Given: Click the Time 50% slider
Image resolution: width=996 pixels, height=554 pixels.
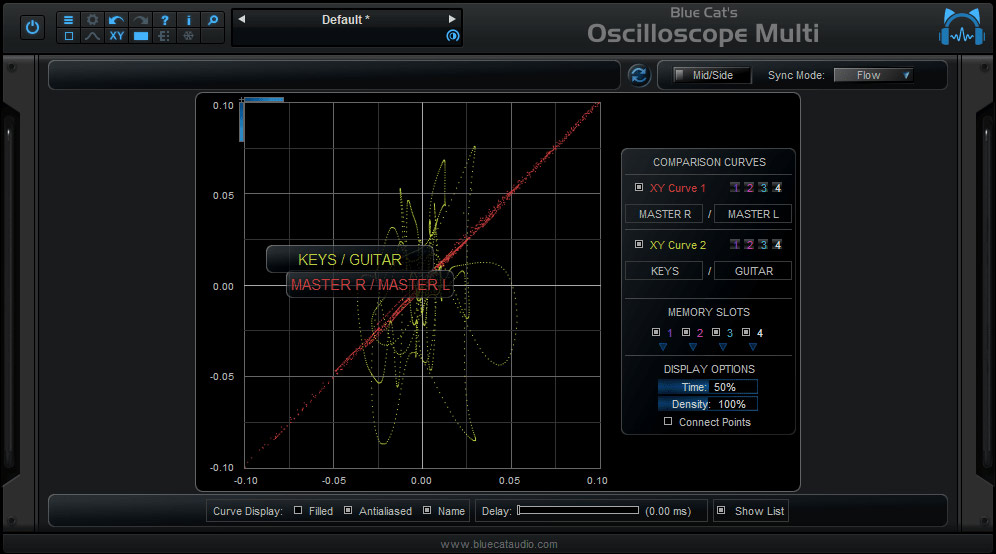Looking at the screenshot, I should (x=708, y=387).
